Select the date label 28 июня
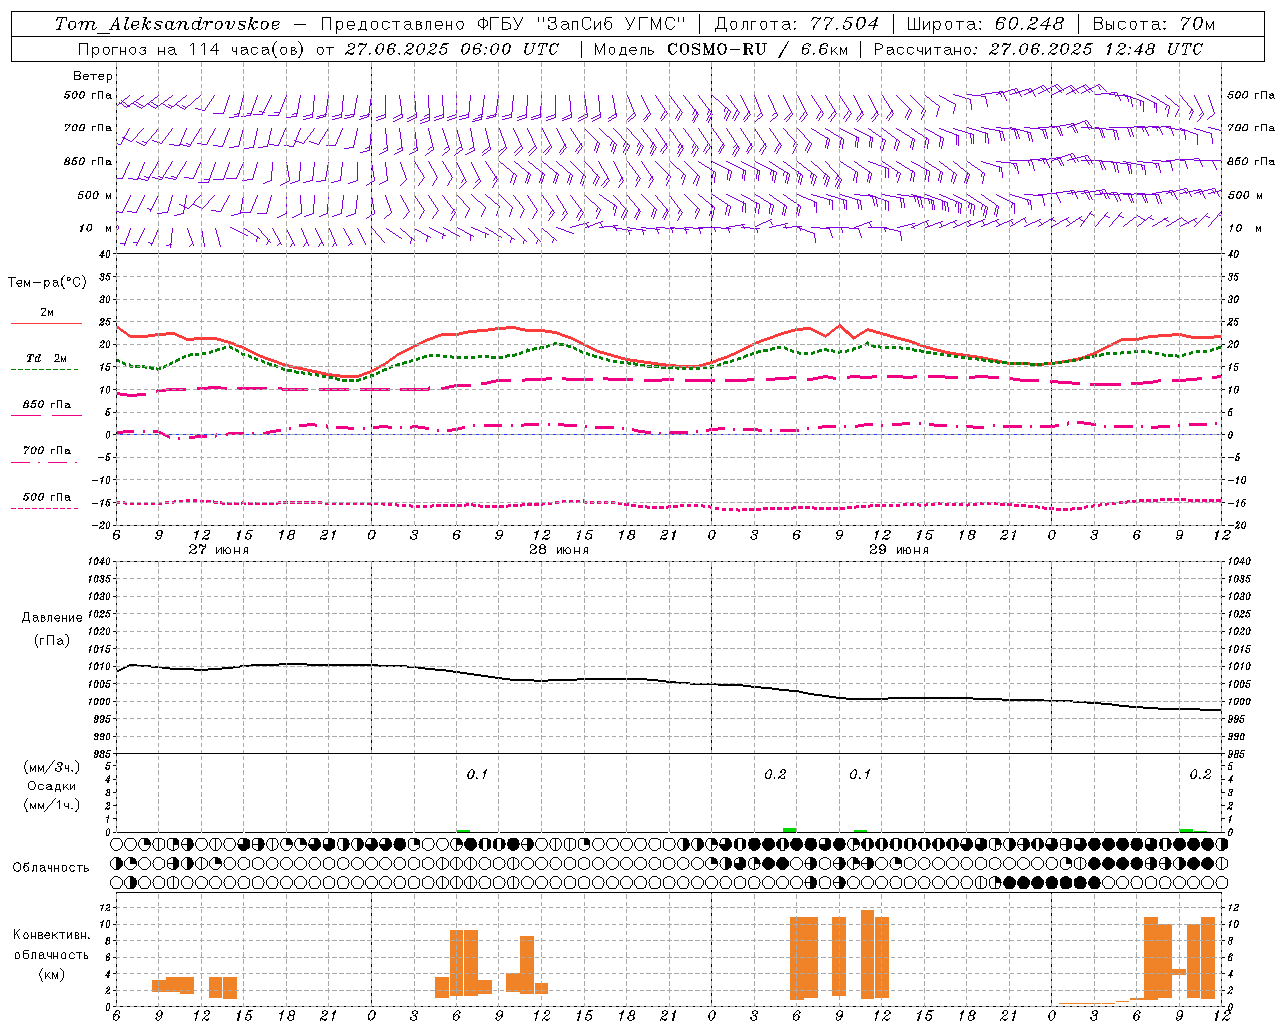 [559, 550]
